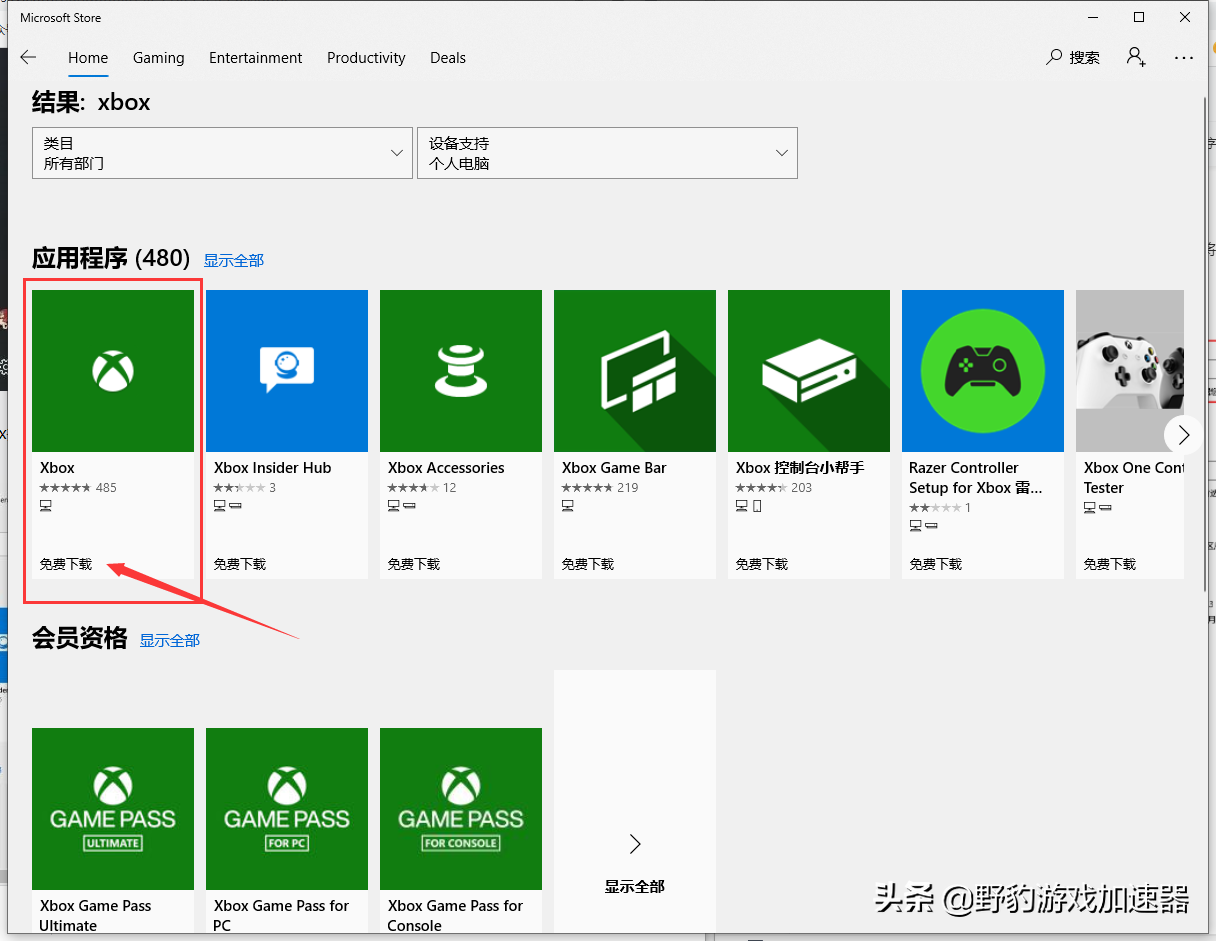Click the Razer Controller Setup title
This screenshot has height=941, width=1216.
[976, 478]
